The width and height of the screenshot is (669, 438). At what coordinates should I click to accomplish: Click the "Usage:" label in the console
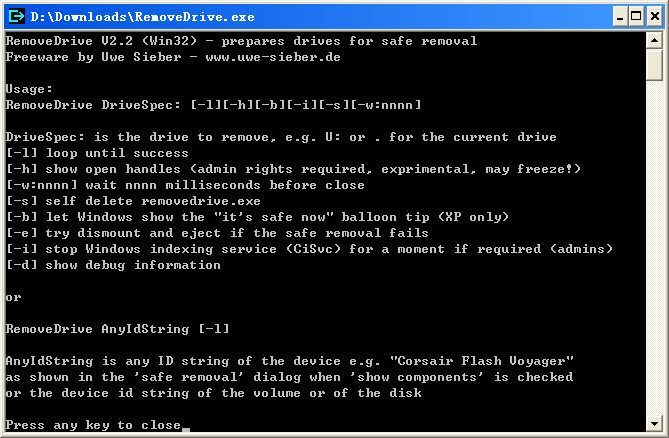tap(29, 89)
